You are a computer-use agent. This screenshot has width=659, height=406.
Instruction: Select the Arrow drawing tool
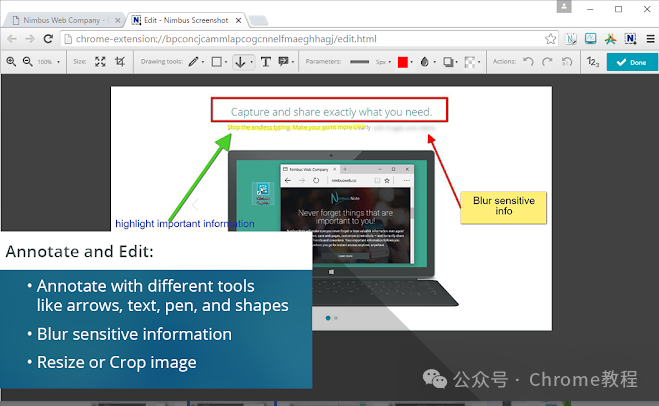240,62
